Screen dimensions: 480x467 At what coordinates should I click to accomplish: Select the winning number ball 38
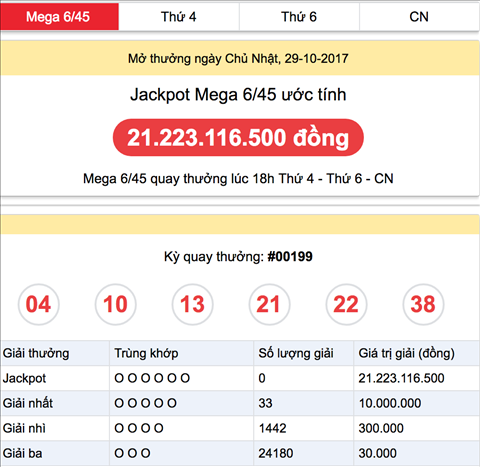click(423, 304)
